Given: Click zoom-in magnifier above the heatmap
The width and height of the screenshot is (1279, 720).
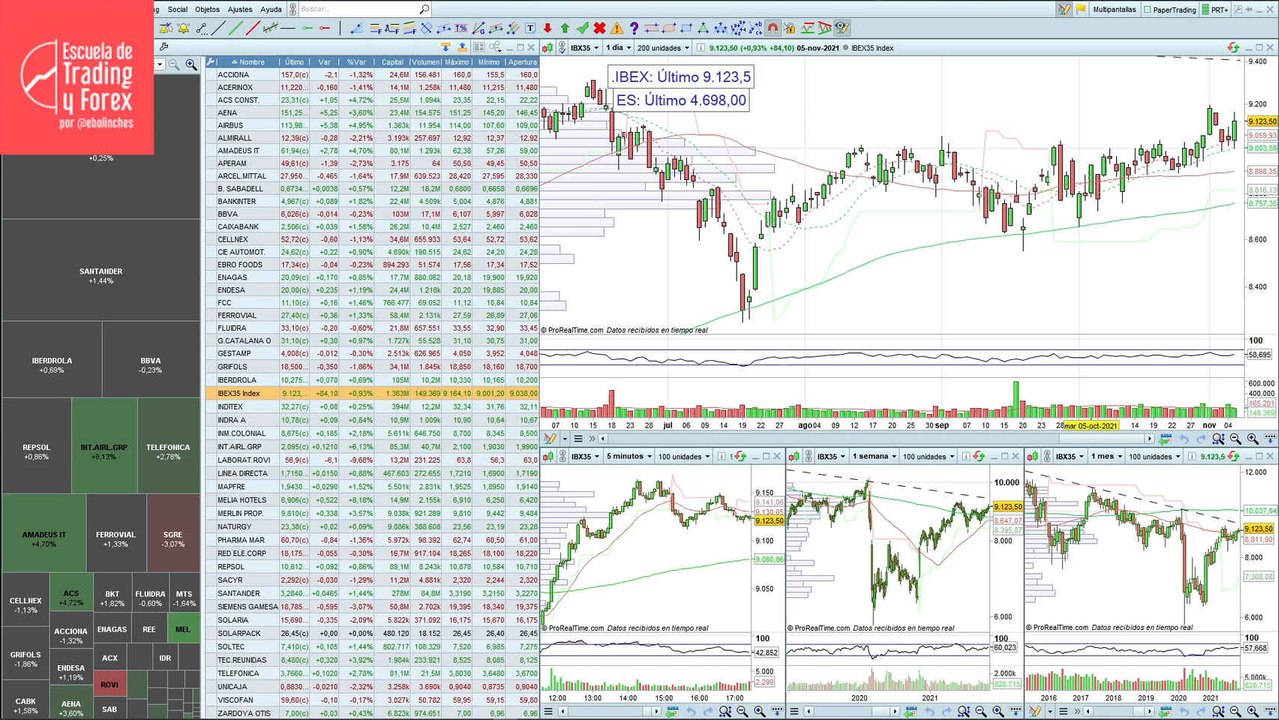Looking at the screenshot, I should [191, 64].
